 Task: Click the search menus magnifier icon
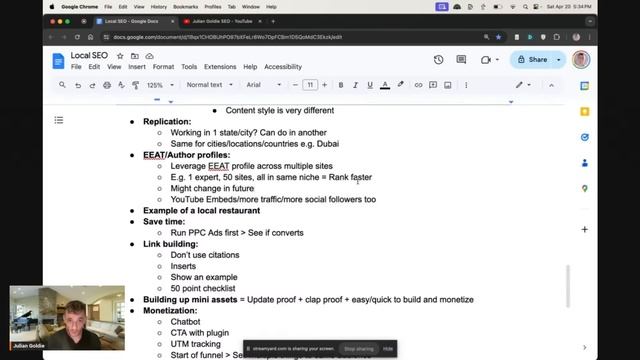62,85
